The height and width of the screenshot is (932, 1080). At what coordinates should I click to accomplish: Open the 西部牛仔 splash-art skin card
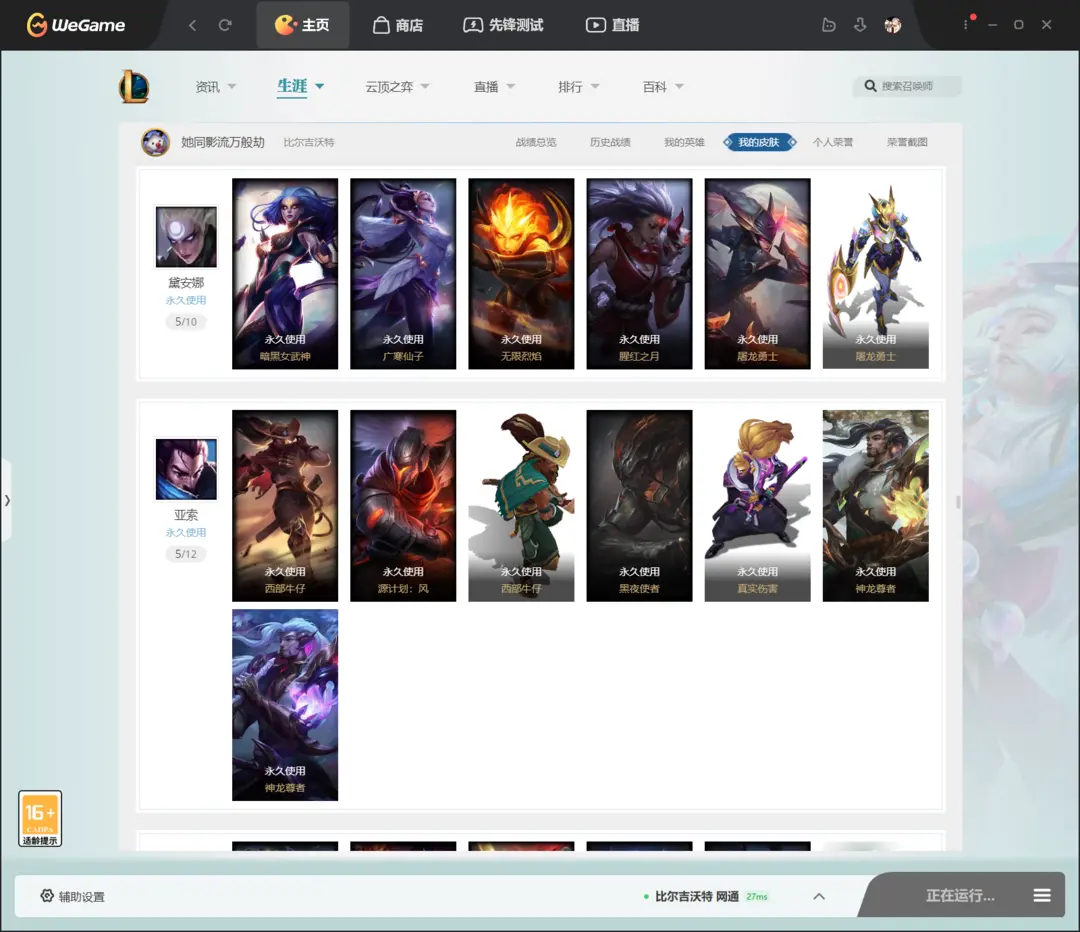(x=285, y=506)
